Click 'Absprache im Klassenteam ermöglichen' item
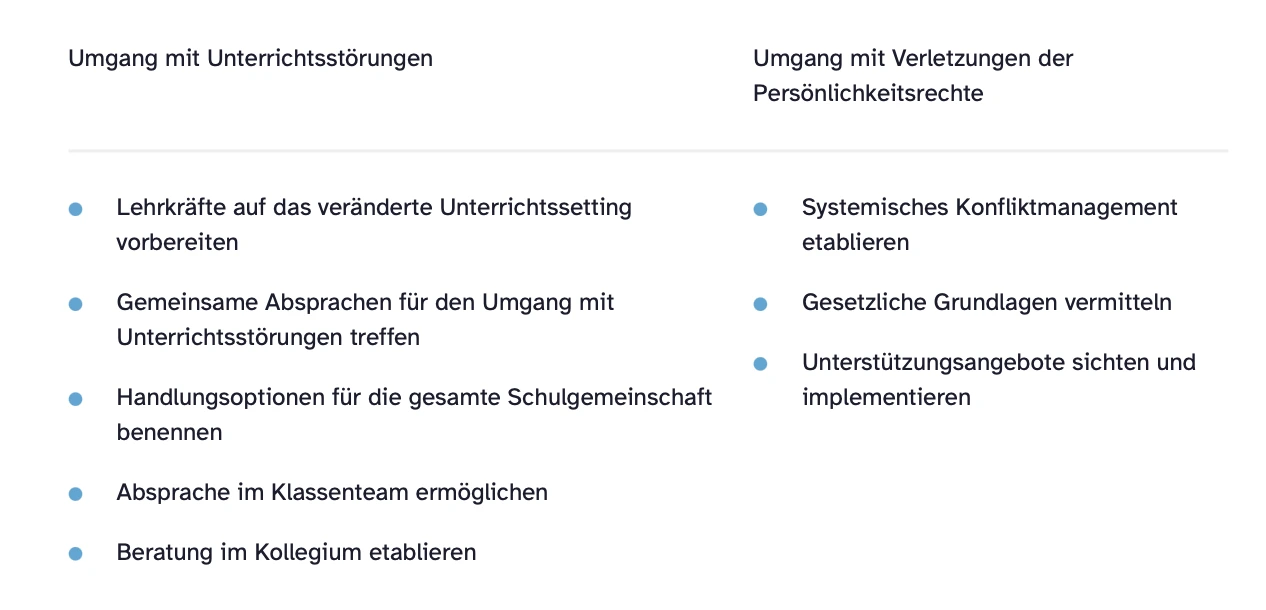Image resolution: width=1266 pixels, height=610 pixels. (332, 492)
